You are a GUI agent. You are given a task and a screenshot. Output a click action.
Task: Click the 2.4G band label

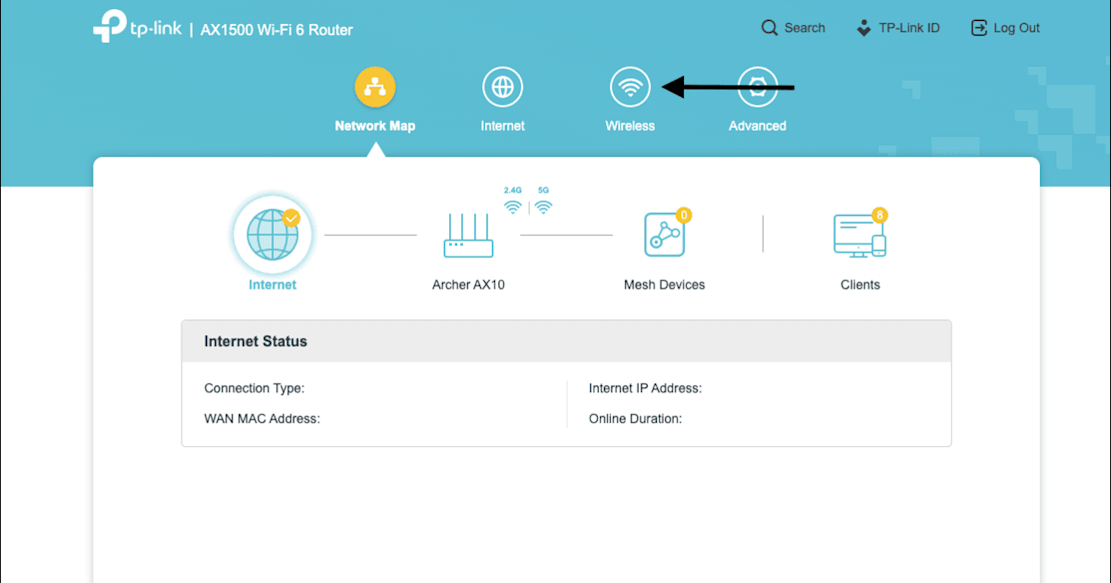pos(512,190)
